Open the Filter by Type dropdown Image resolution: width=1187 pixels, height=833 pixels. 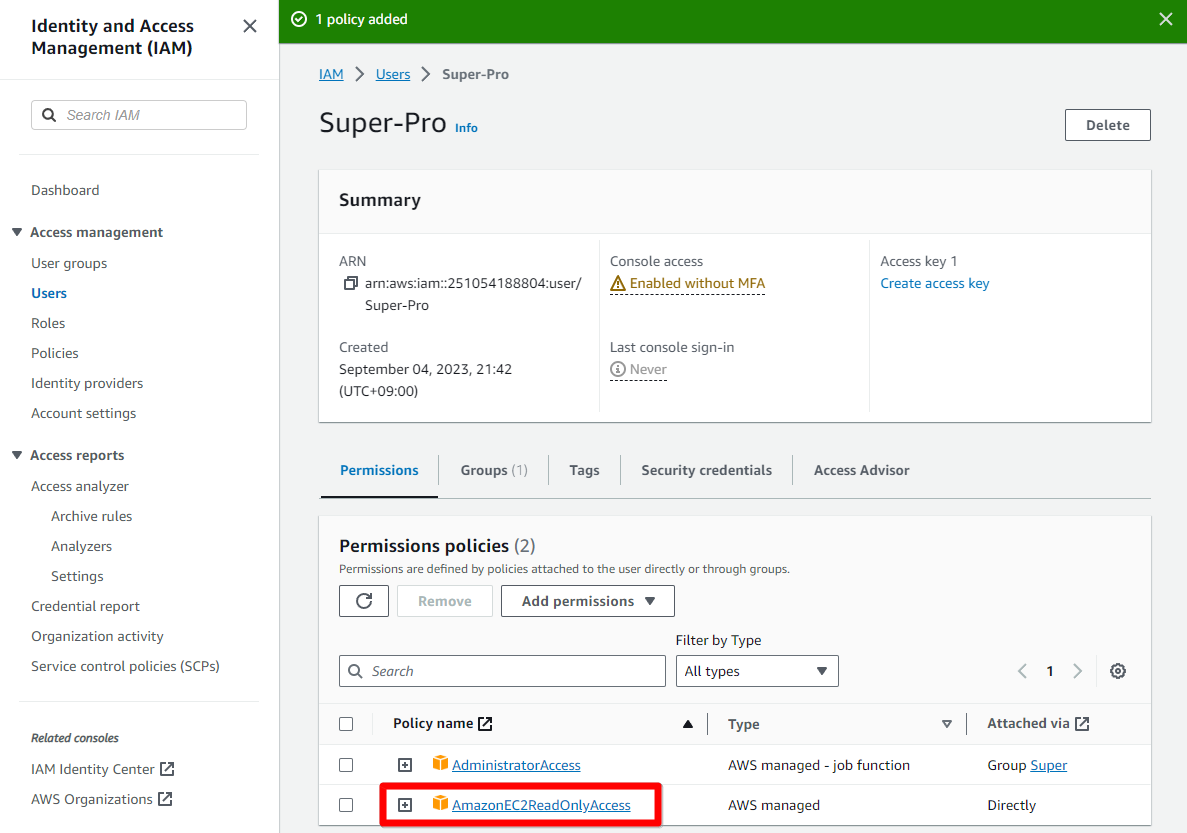pyautogui.click(x=757, y=671)
